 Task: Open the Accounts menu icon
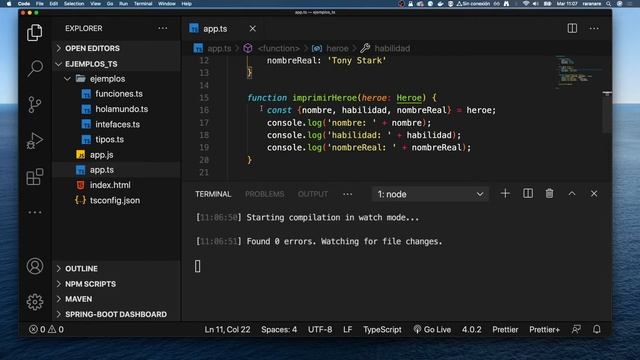35,266
